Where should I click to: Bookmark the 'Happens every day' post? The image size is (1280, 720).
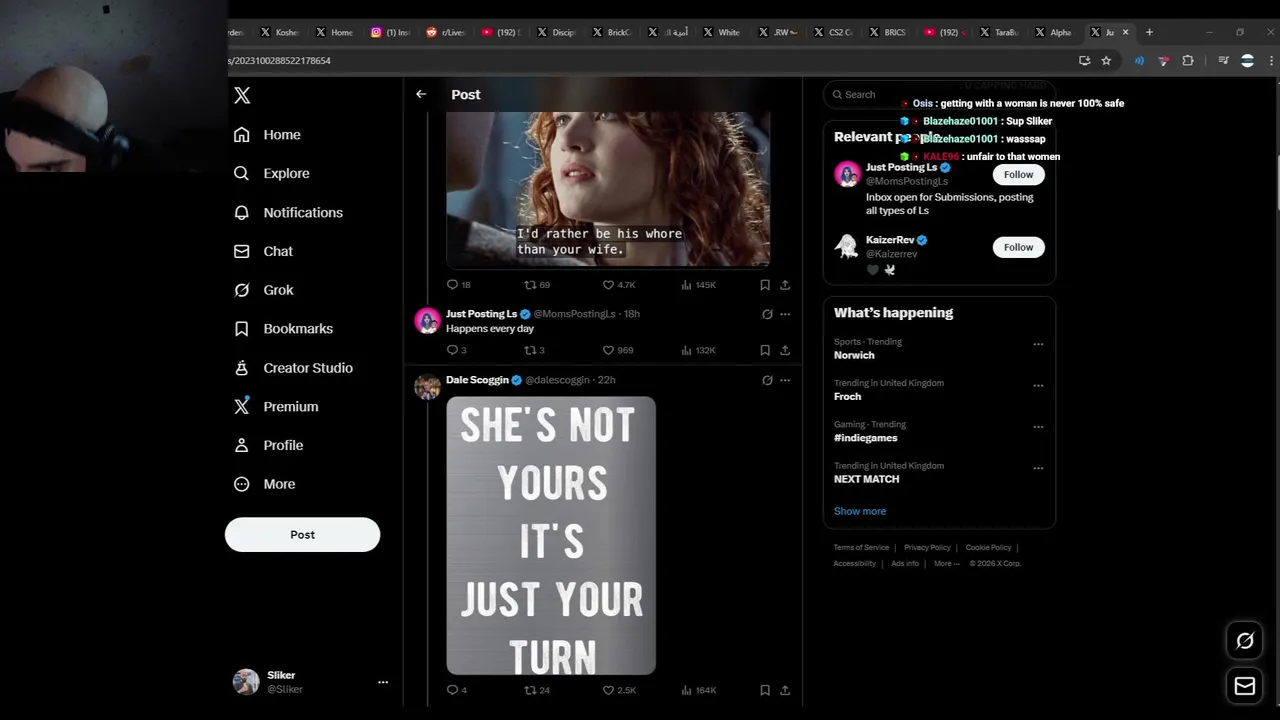coord(765,350)
